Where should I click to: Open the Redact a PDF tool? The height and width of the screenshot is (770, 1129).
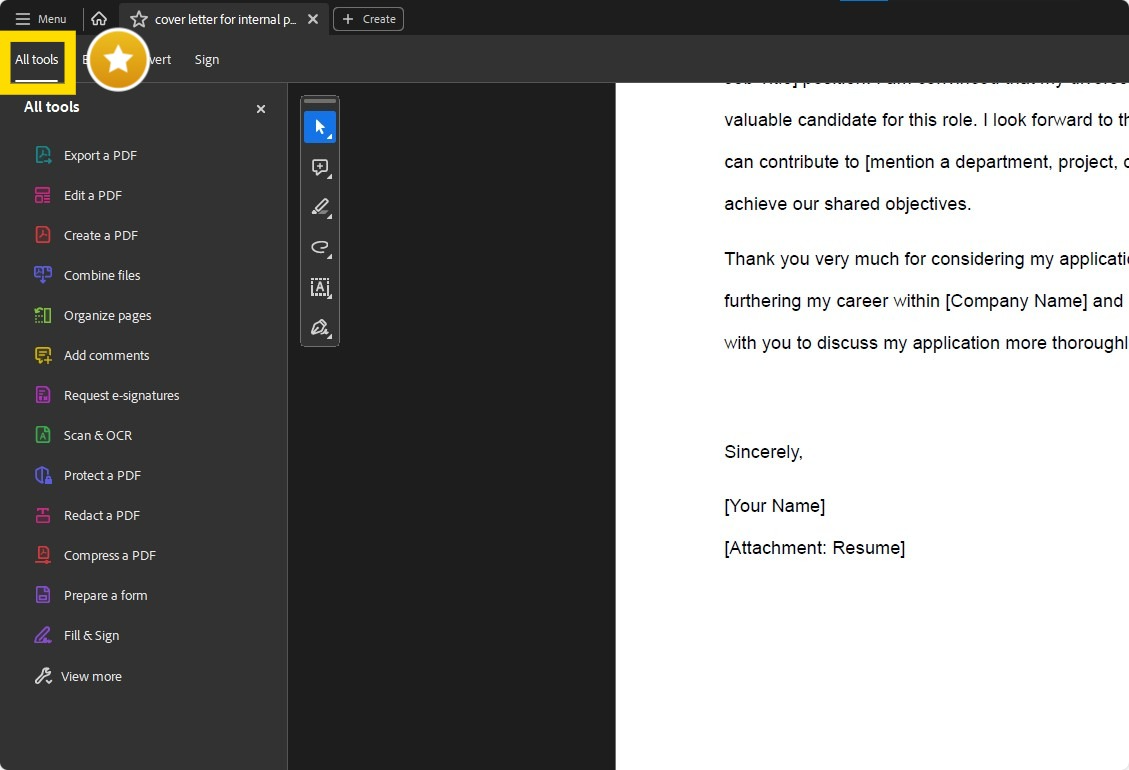click(87, 515)
